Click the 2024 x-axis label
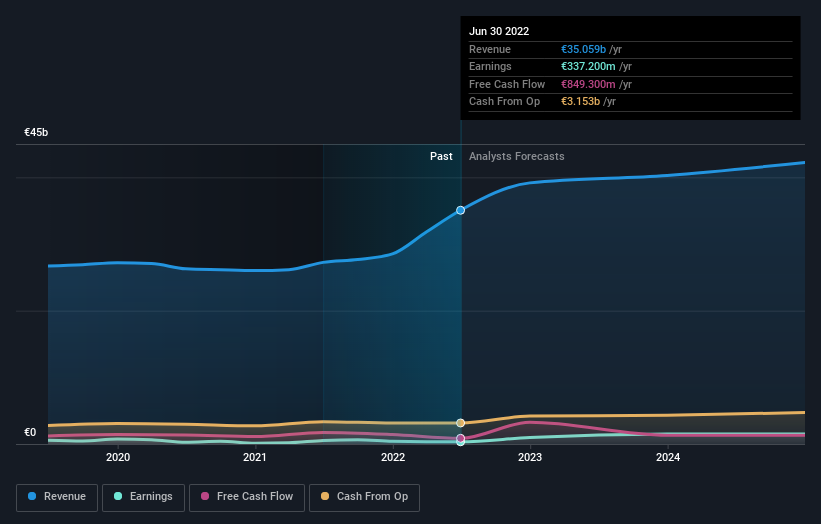Viewport: 821px width, 524px height. [668, 457]
